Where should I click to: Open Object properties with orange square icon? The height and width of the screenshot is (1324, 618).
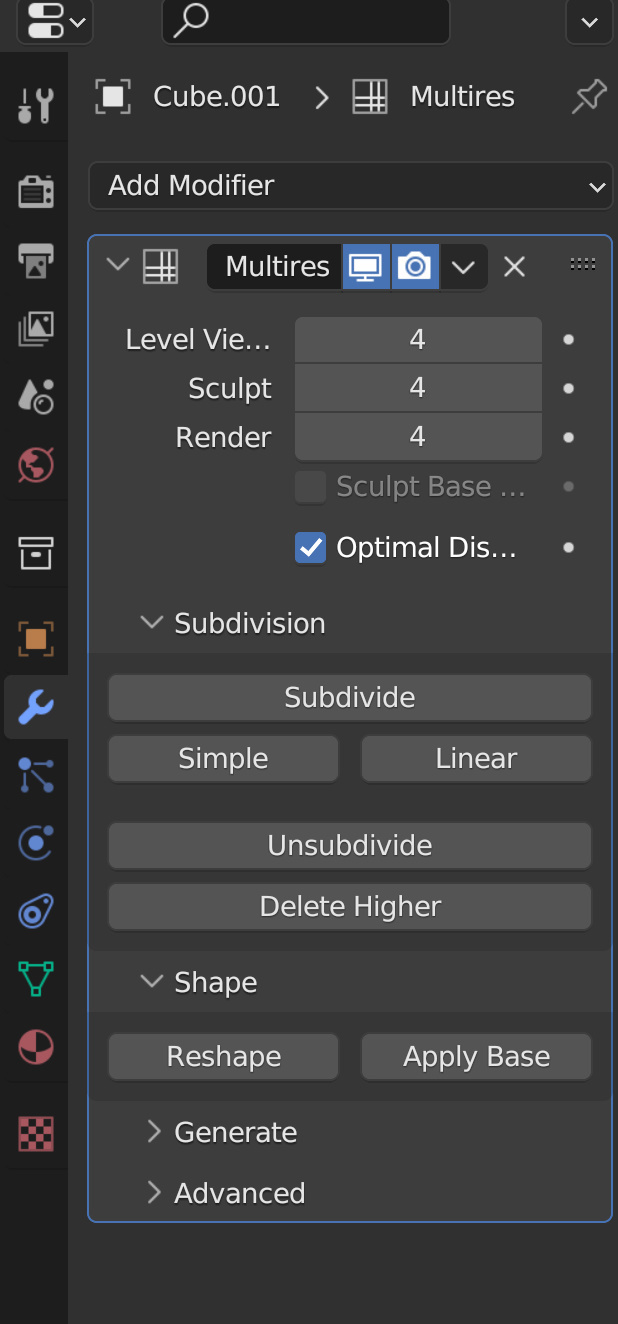pyautogui.click(x=35, y=638)
